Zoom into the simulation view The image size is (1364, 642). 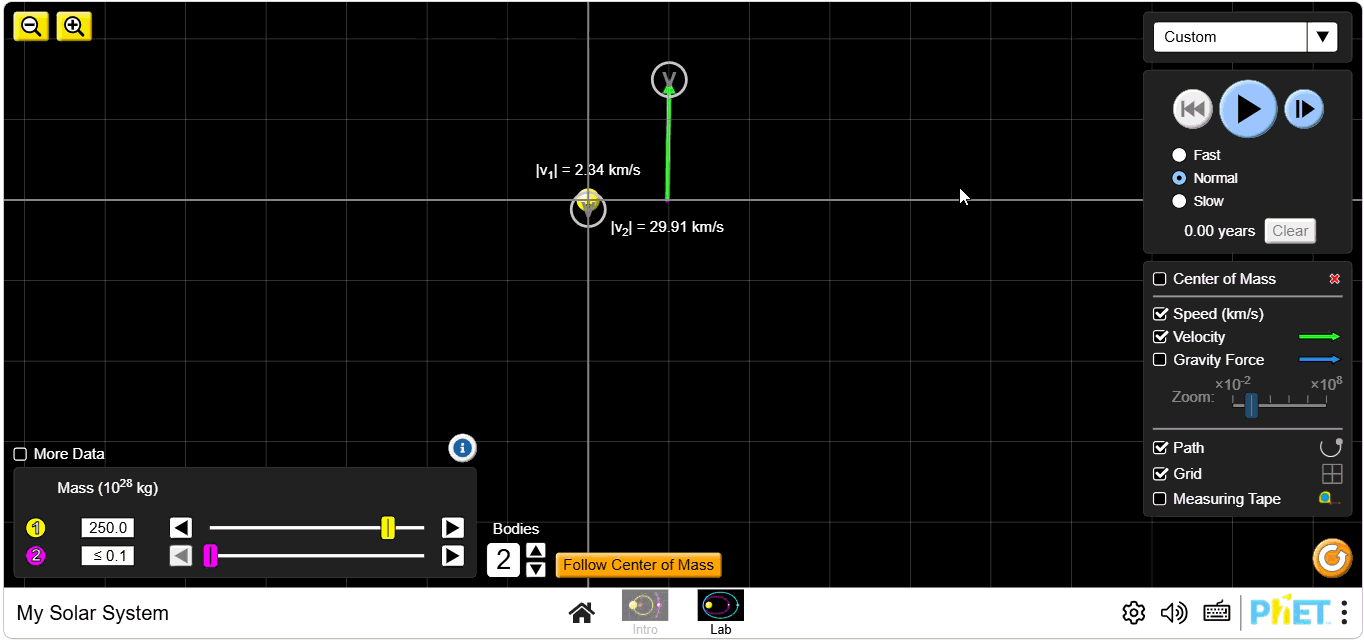74,26
